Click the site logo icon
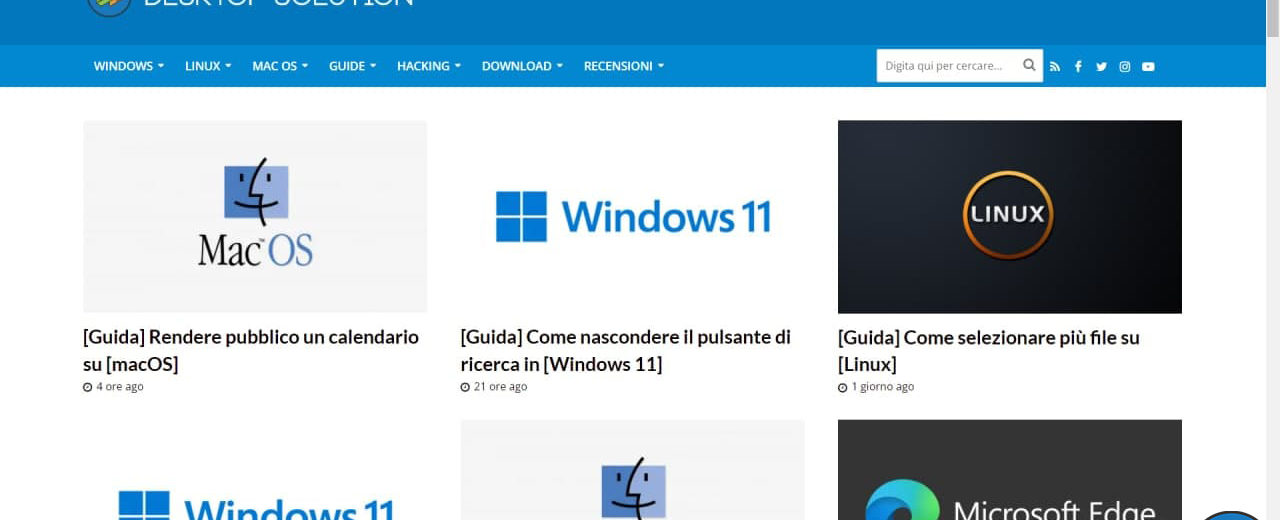Viewport: 1280px width, 520px height. coord(109,6)
